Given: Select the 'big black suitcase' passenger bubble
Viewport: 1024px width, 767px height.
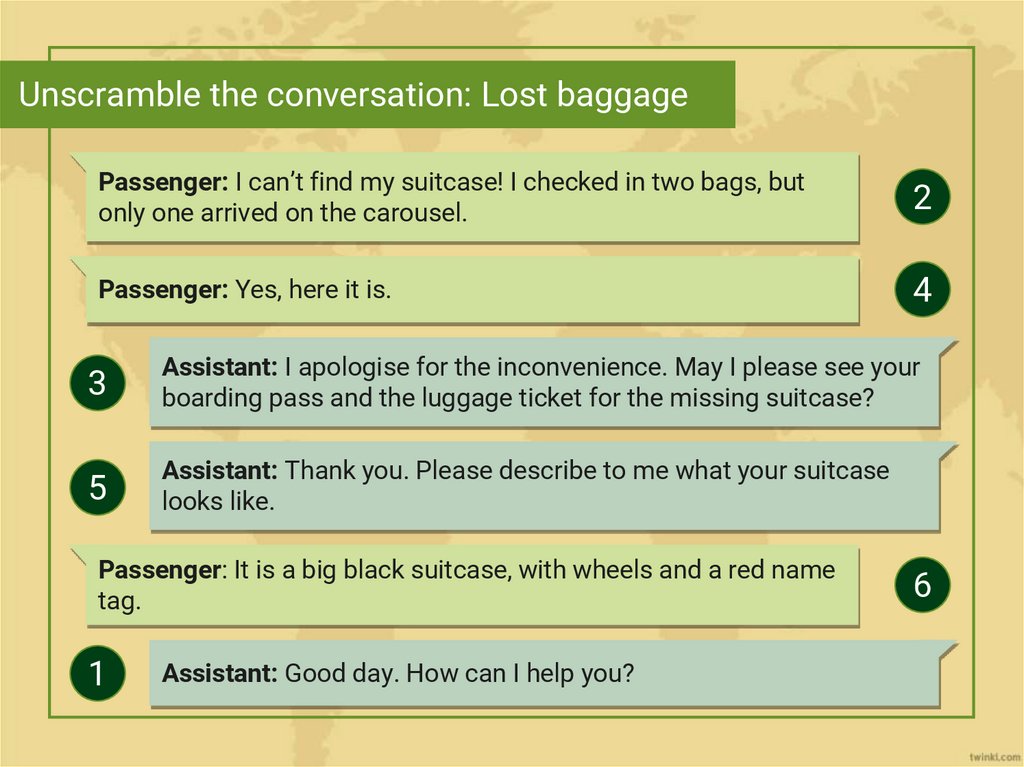Looking at the screenshot, I should [471, 586].
